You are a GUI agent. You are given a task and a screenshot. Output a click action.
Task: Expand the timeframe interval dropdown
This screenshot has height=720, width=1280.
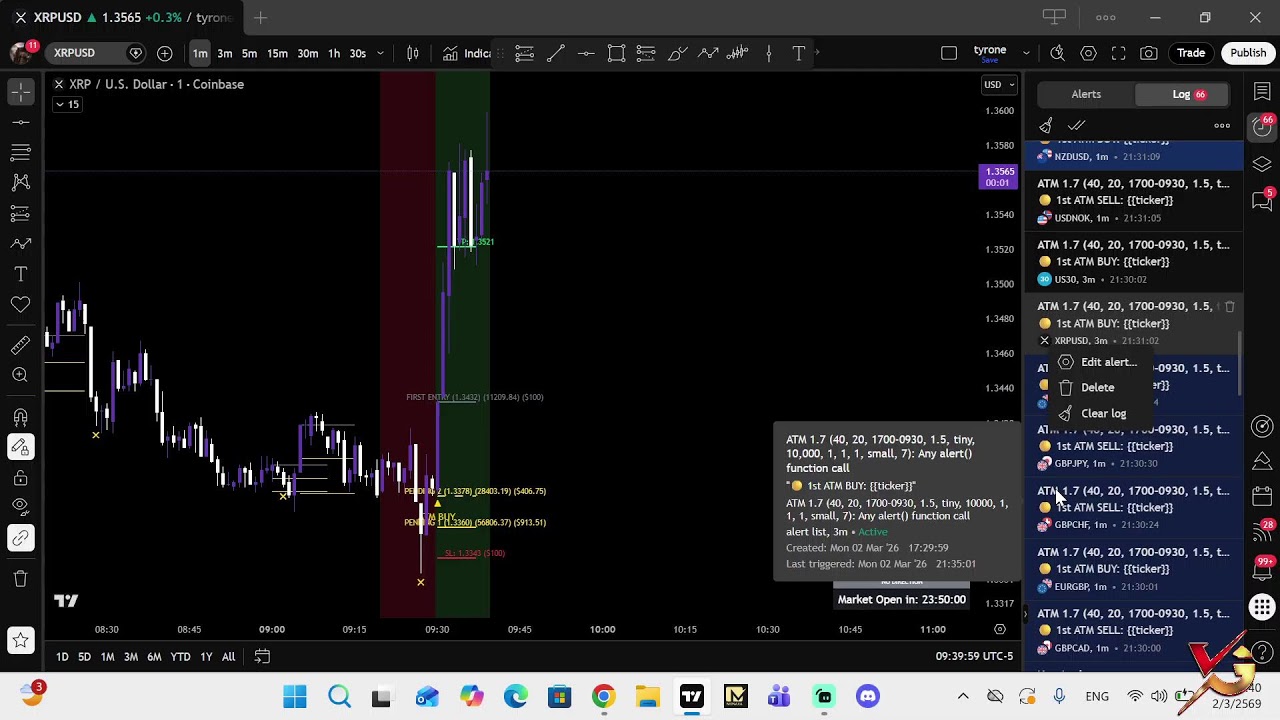(x=380, y=53)
